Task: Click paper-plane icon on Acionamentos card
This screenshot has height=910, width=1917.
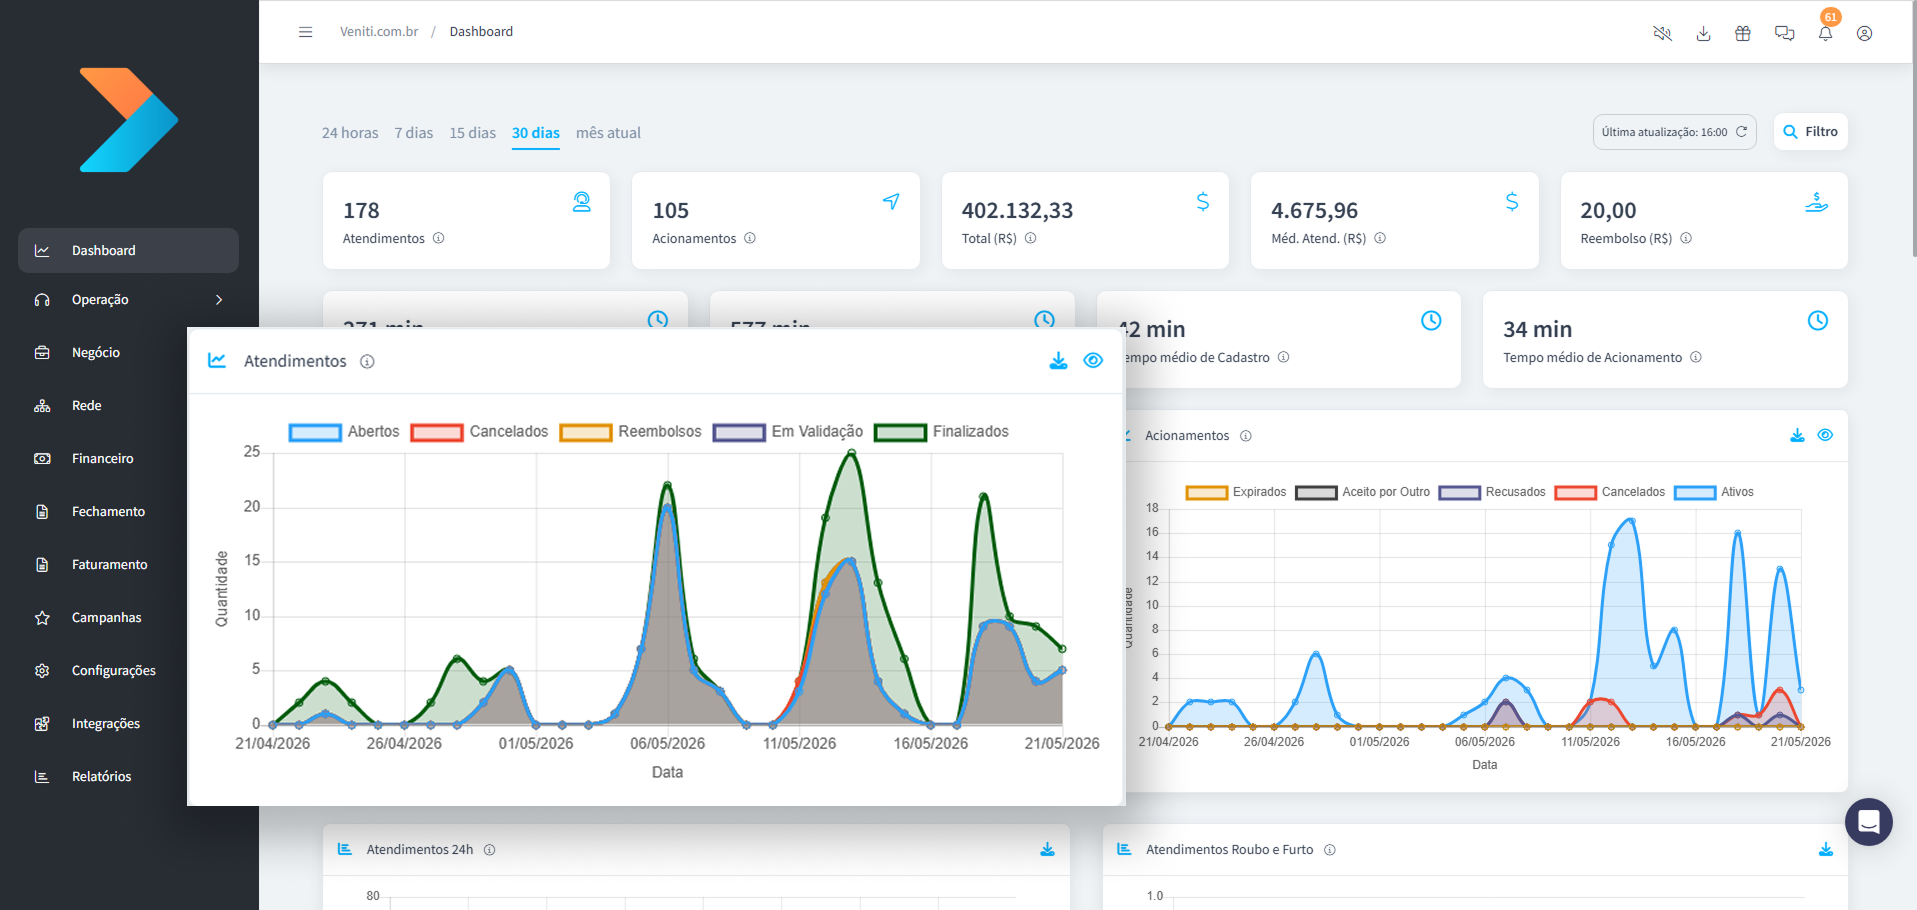Action: (x=891, y=202)
